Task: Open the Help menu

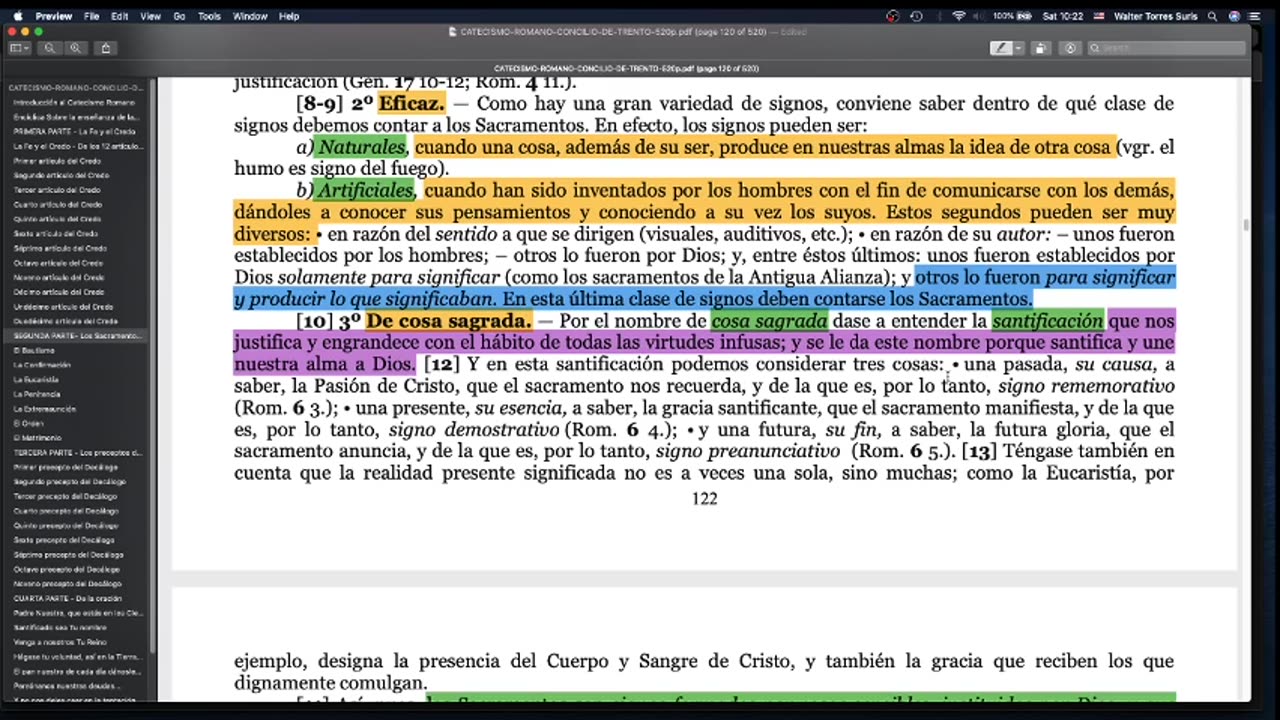Action: click(289, 16)
